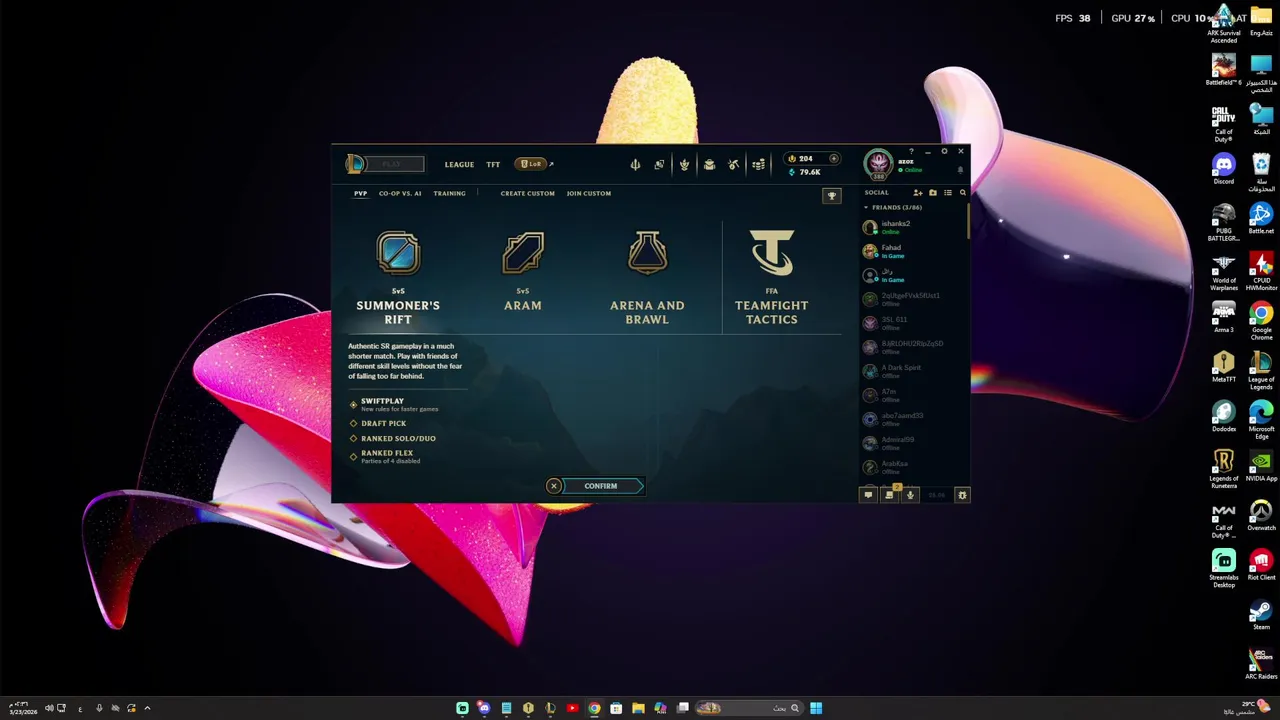Open the TFT menu item
1280x720 pixels.
tap(493, 164)
